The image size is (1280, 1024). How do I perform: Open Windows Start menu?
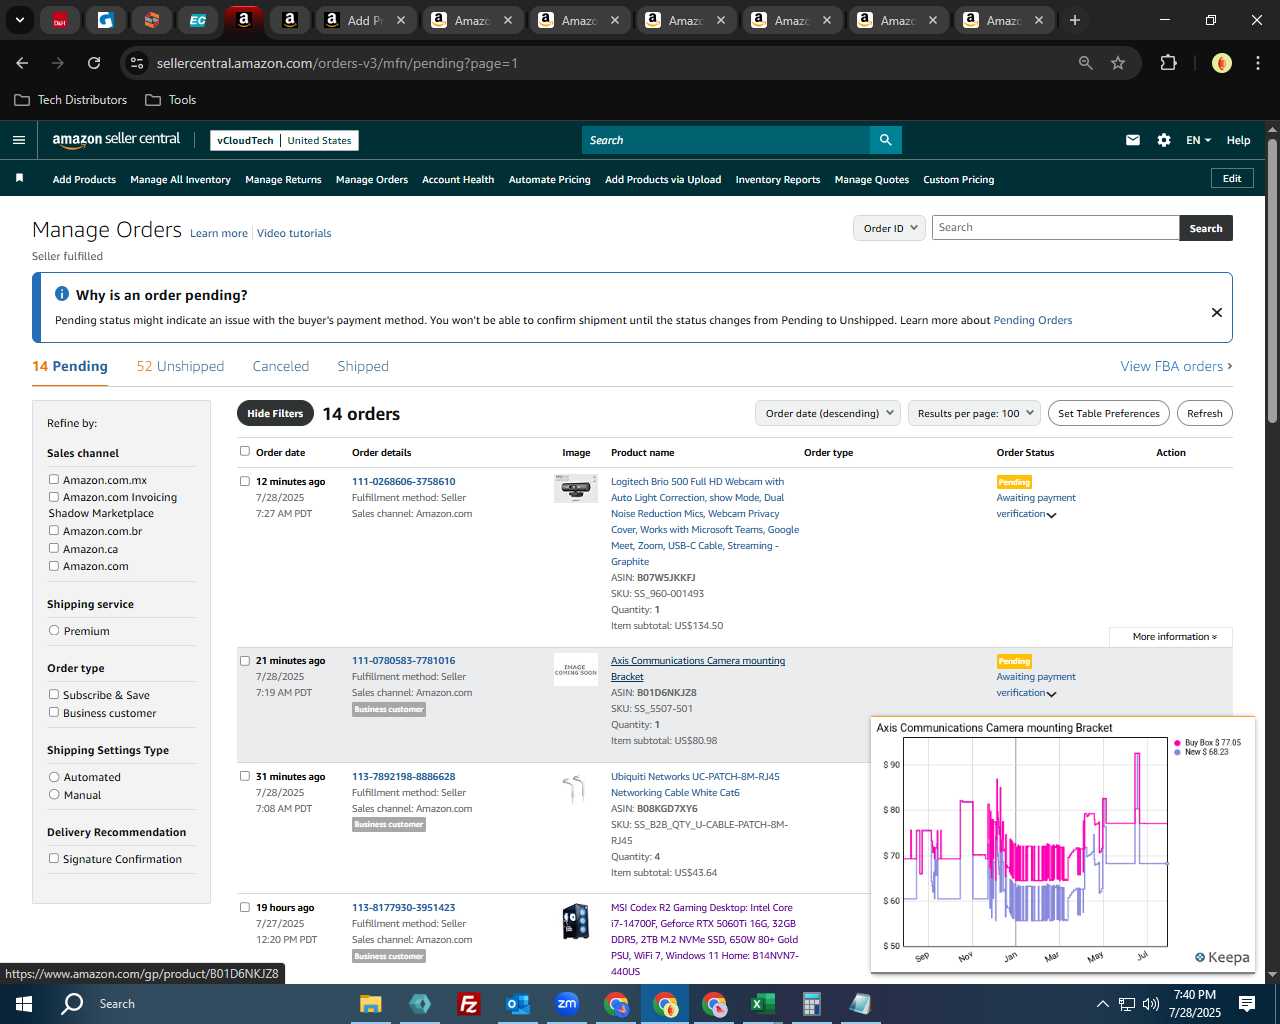click(x=23, y=1004)
